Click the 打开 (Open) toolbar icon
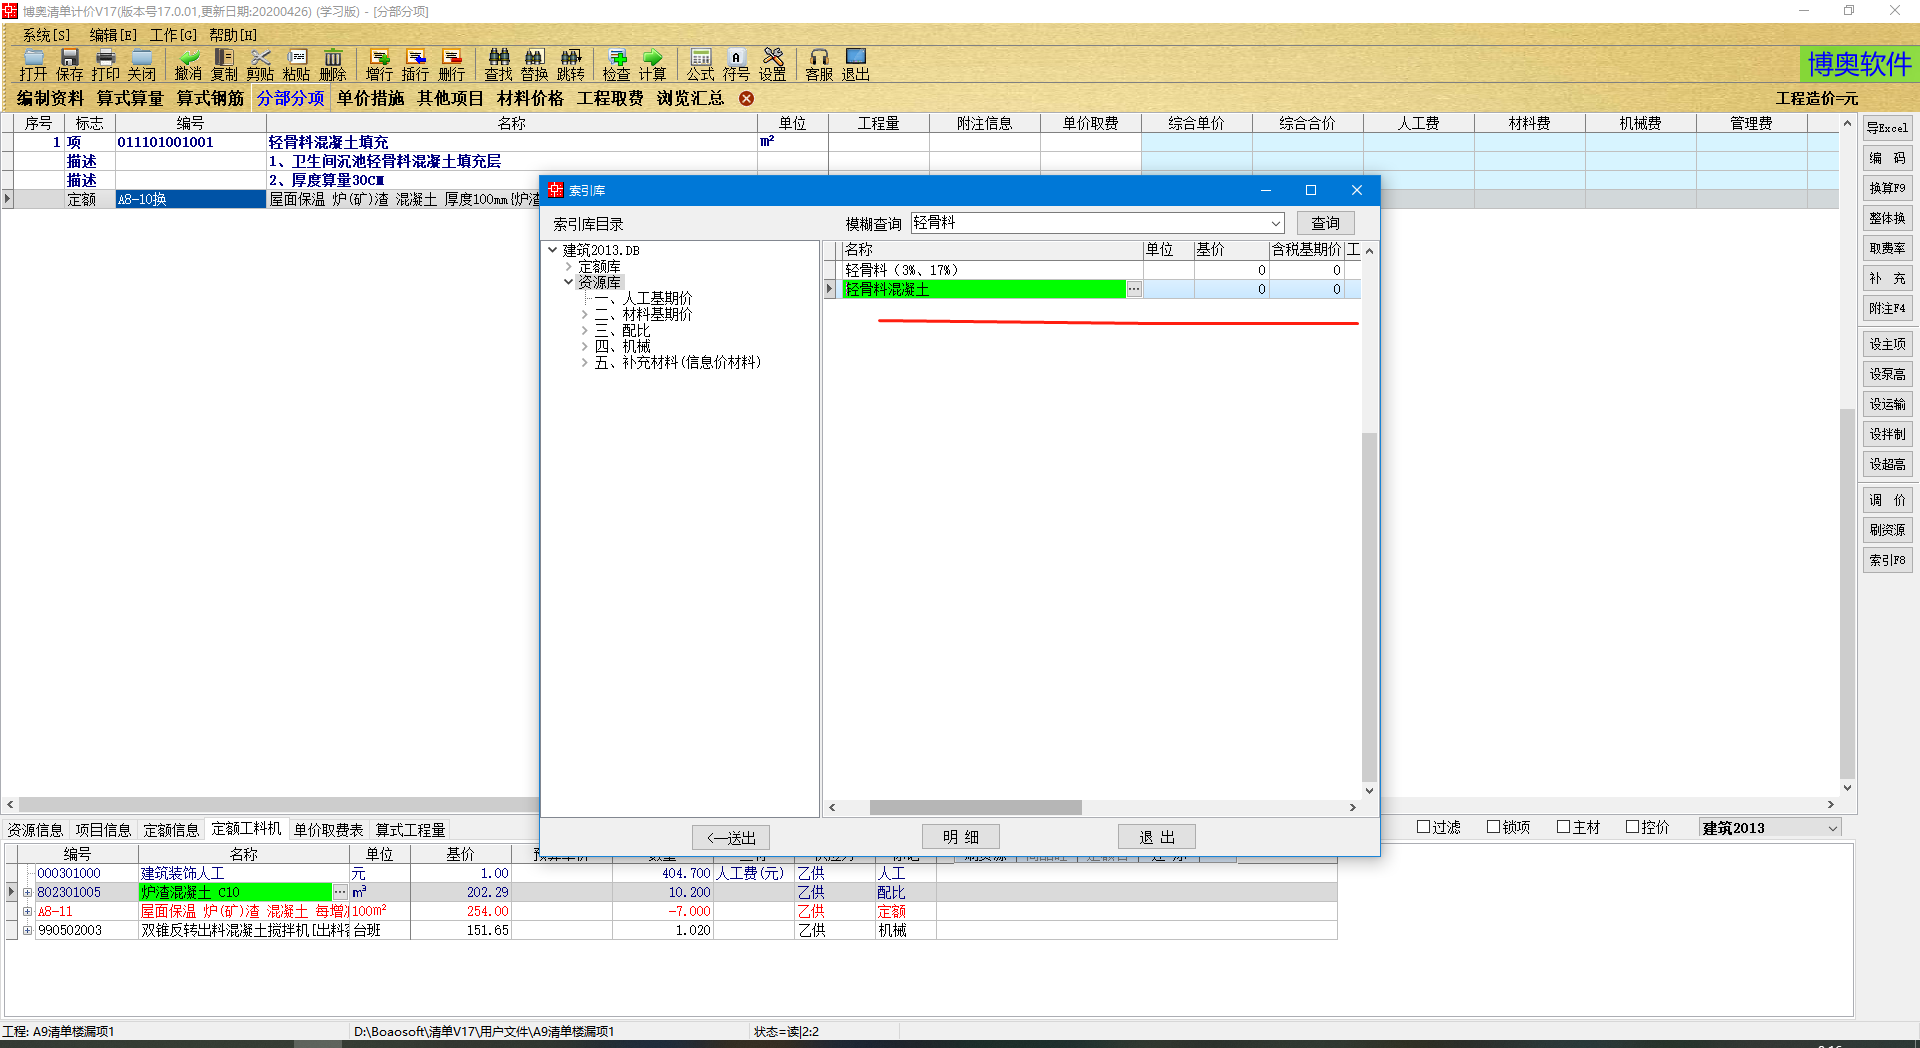Image resolution: width=1920 pixels, height=1048 pixels. pos(33,65)
